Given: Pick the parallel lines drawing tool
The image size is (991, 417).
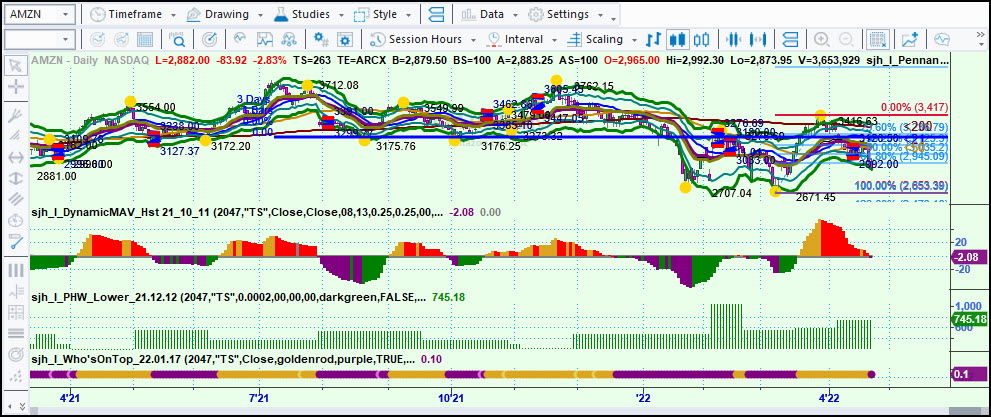Looking at the screenshot, I should 15,199.
